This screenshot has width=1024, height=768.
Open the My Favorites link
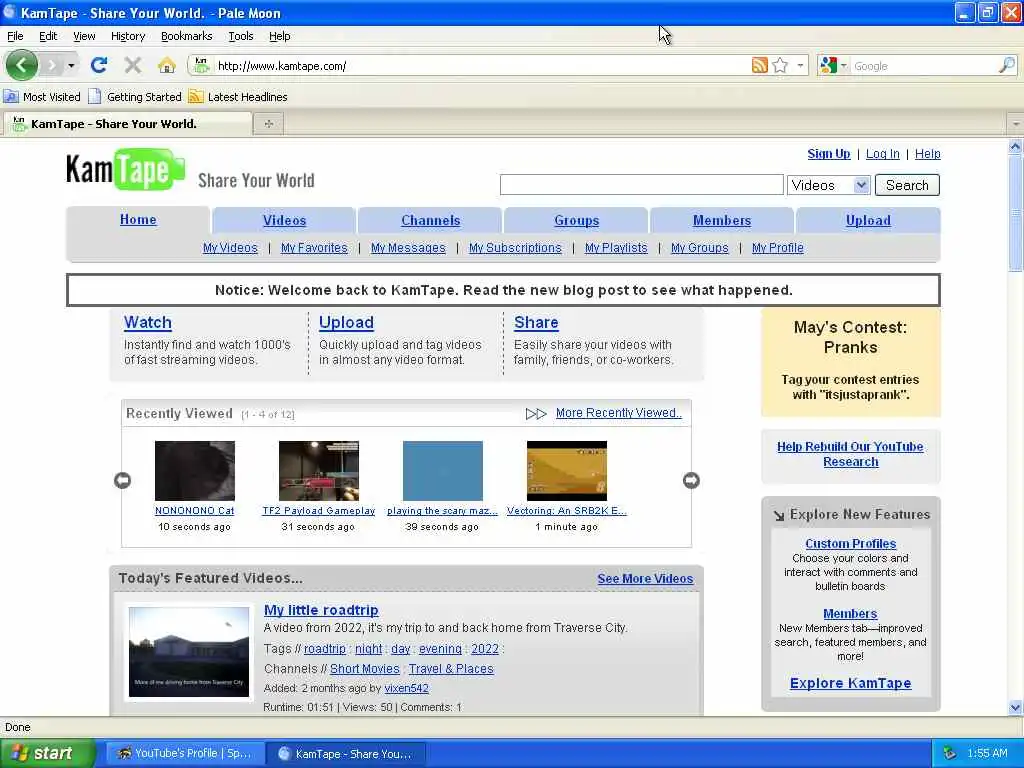pyautogui.click(x=314, y=248)
